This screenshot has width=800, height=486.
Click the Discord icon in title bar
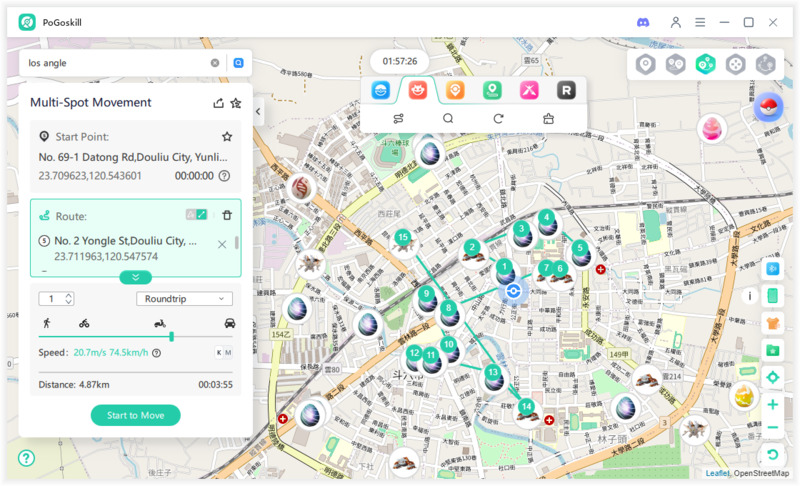(643, 22)
